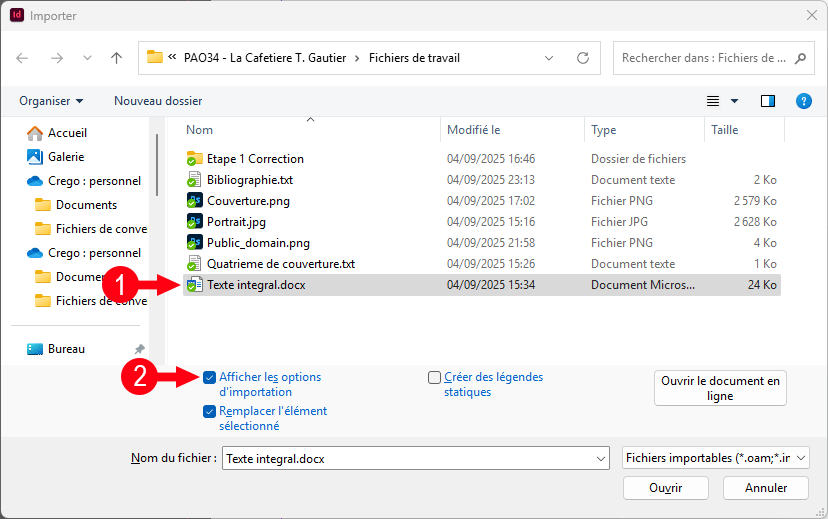
Task: Click the Couverture.png file icon
Action: tap(195, 201)
